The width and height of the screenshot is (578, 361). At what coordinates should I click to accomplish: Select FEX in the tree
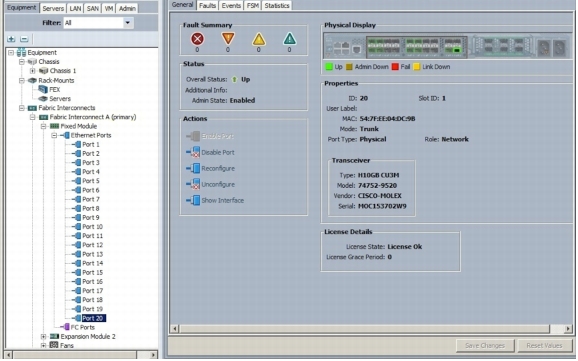point(55,90)
